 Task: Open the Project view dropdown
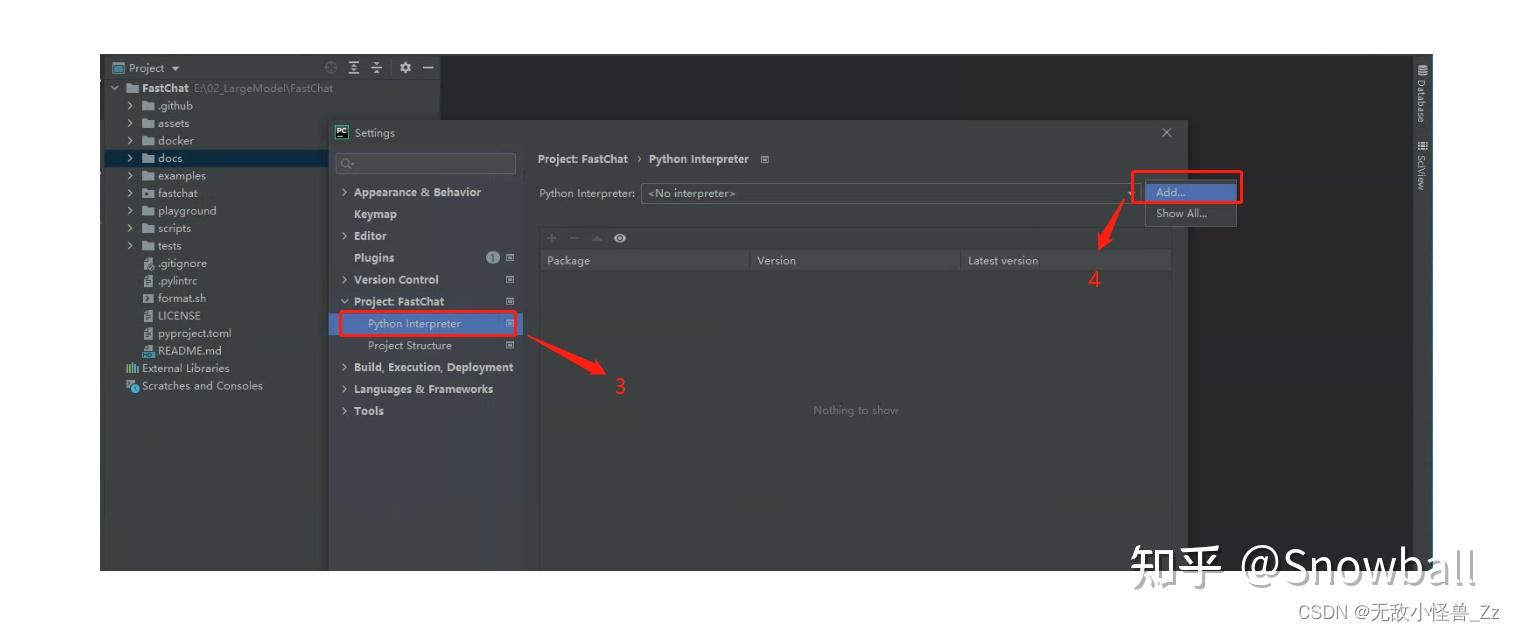(x=146, y=68)
